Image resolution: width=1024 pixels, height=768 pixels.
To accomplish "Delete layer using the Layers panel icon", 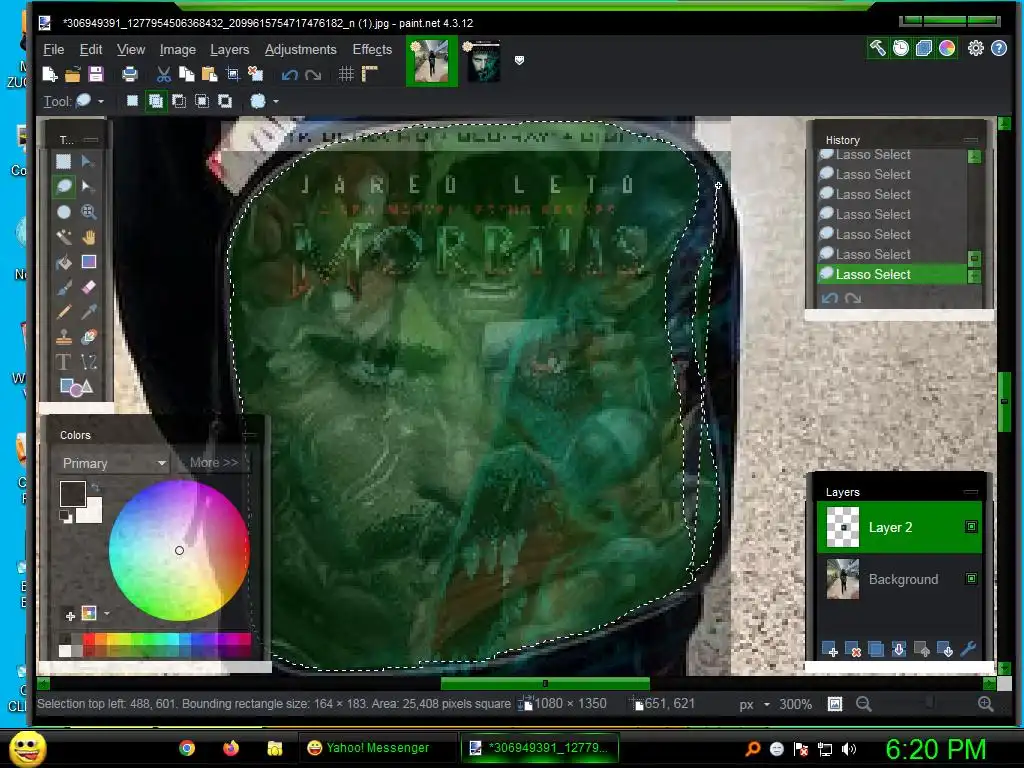I will 852,649.
